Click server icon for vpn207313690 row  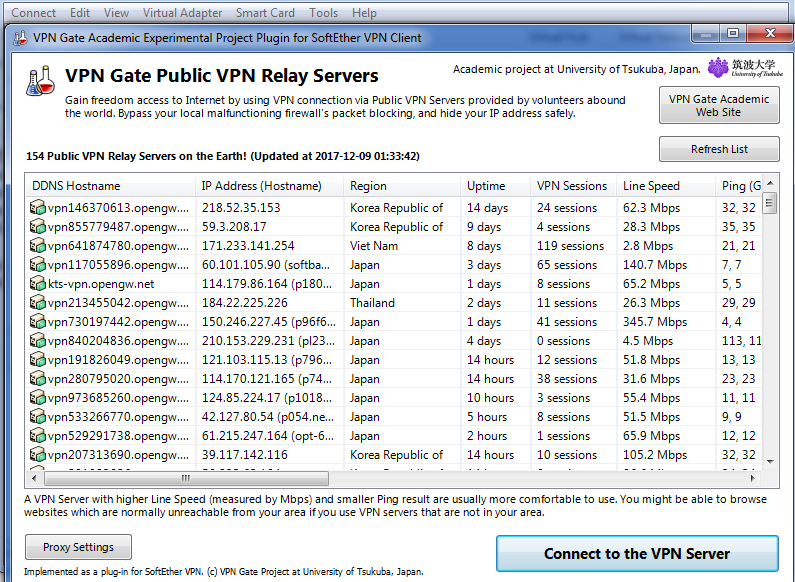coord(38,455)
